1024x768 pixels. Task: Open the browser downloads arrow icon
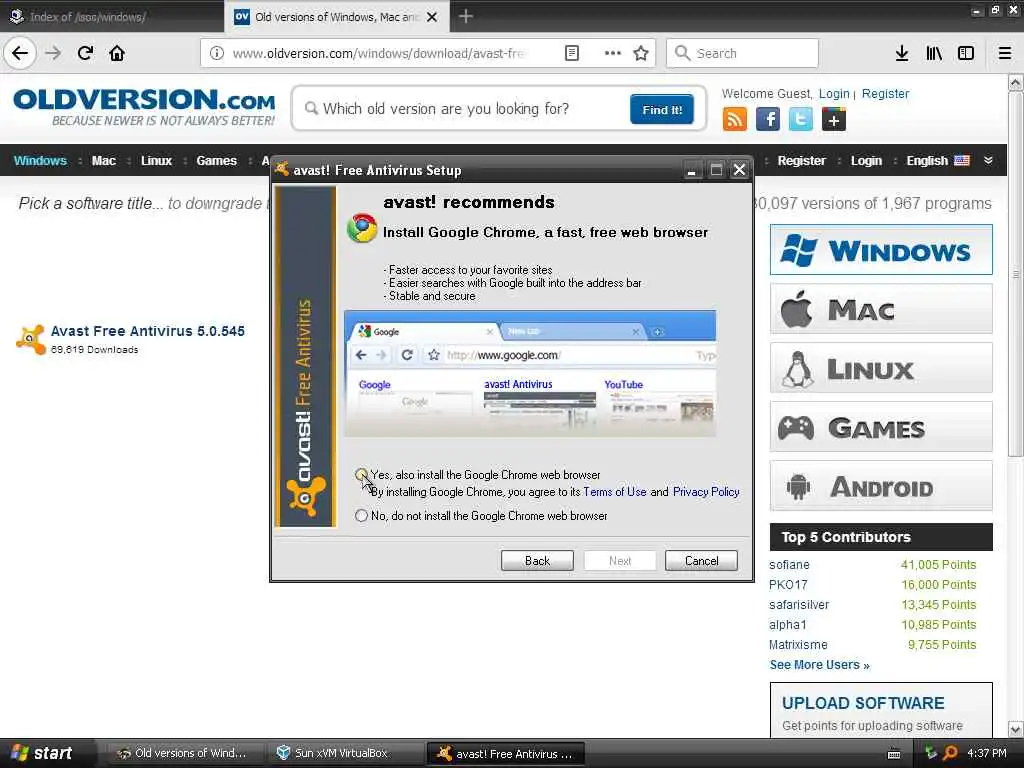[901, 53]
